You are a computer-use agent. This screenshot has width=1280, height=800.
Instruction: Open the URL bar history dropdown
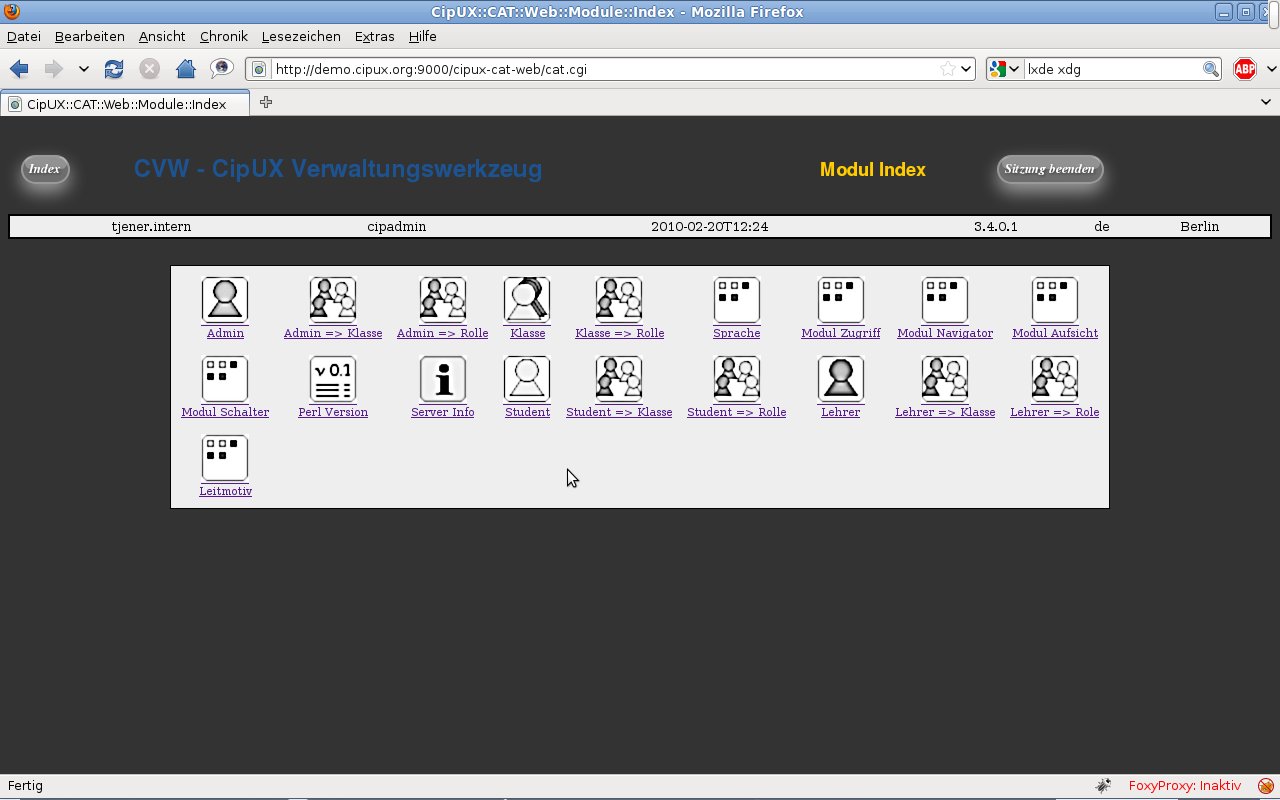(x=966, y=69)
